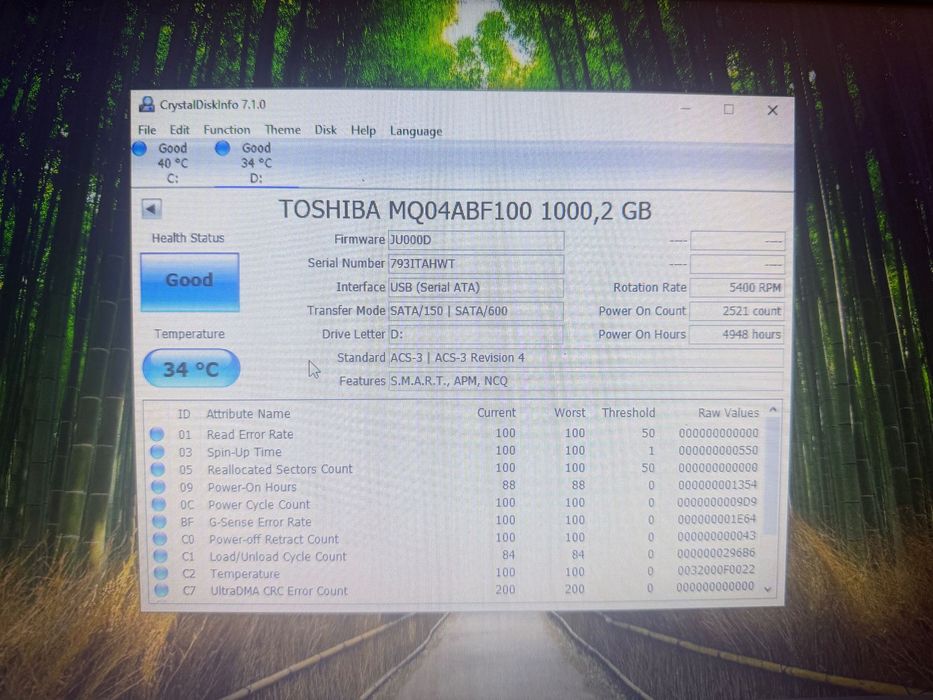The image size is (933, 700).
Task: Click the Power On Count value 2521 count
Action: pyautogui.click(x=737, y=311)
